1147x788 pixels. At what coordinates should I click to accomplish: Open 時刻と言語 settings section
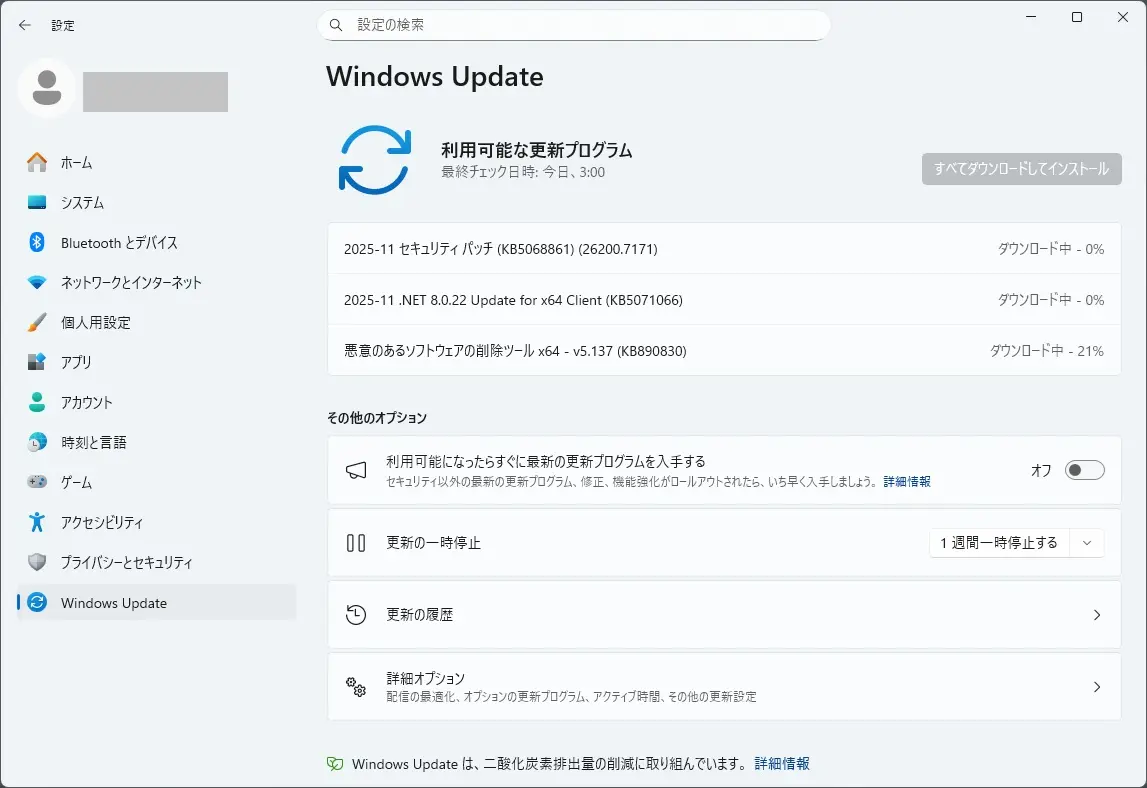[93, 442]
